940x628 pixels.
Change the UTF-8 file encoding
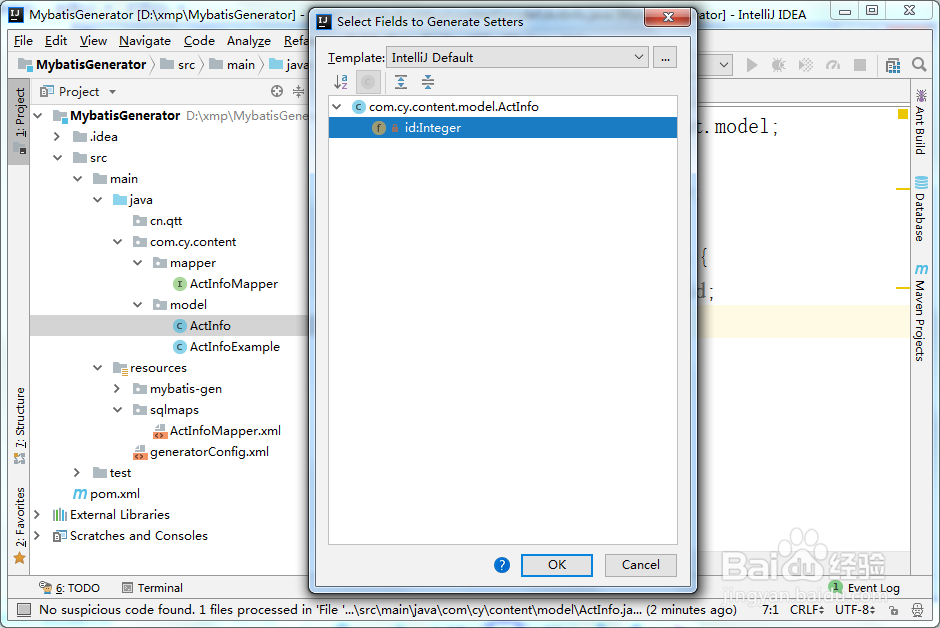[x=855, y=610]
